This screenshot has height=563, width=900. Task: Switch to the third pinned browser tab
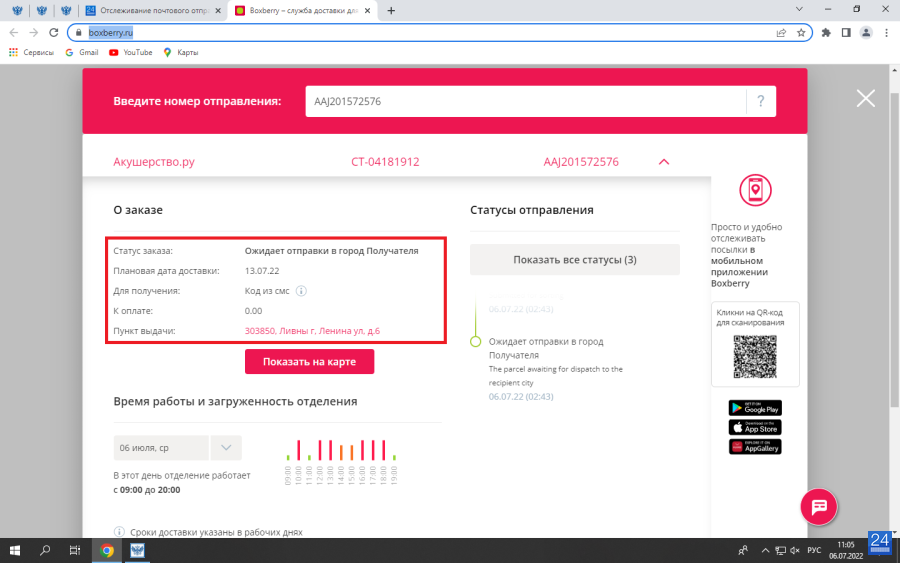coord(66,10)
